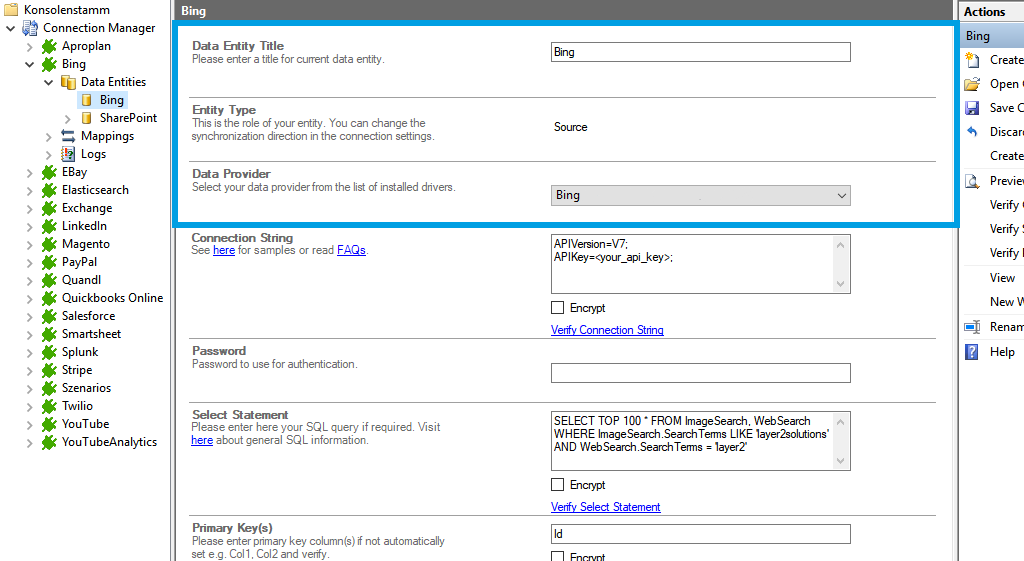Select YouTubeAnalytics in the connection tree
1024x561 pixels.
(x=109, y=442)
